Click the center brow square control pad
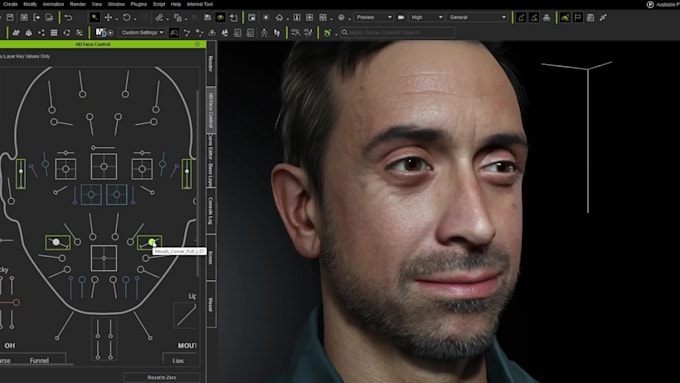680x383 pixels. pos(104,167)
